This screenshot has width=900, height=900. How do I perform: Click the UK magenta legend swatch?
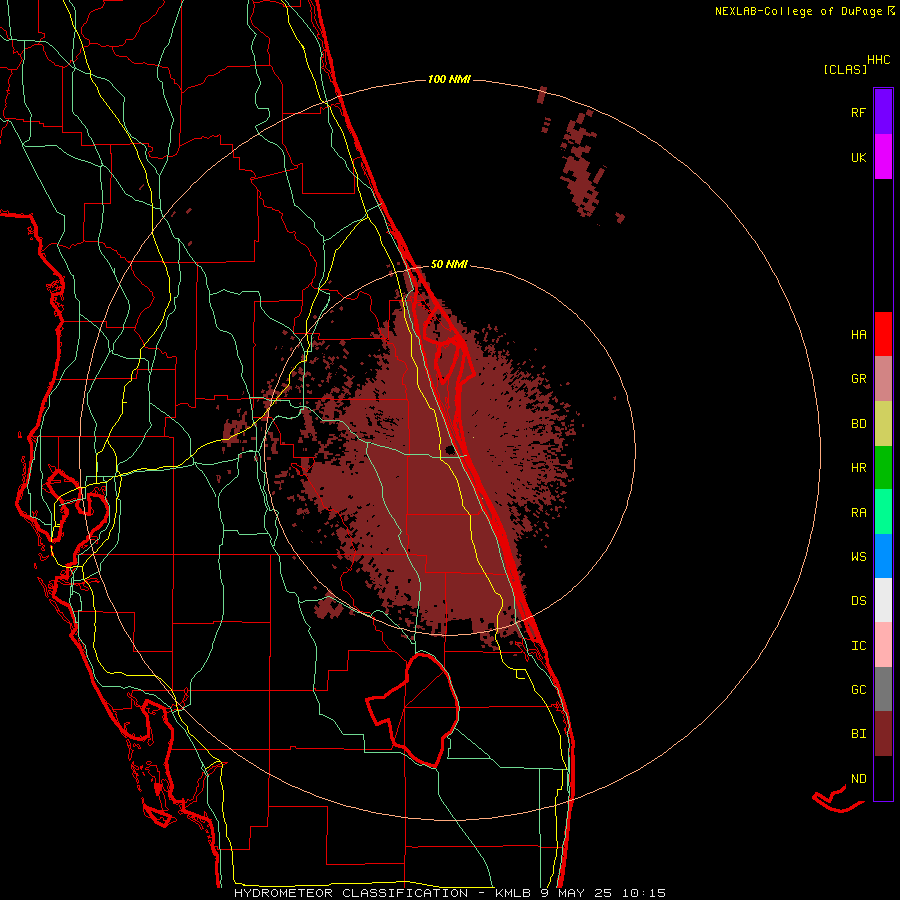(883, 157)
